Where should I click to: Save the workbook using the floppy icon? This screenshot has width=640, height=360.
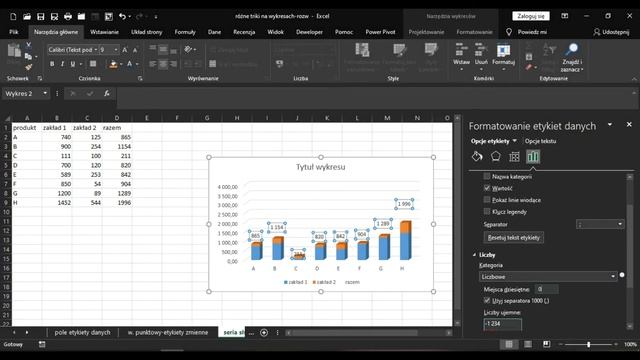(40, 16)
